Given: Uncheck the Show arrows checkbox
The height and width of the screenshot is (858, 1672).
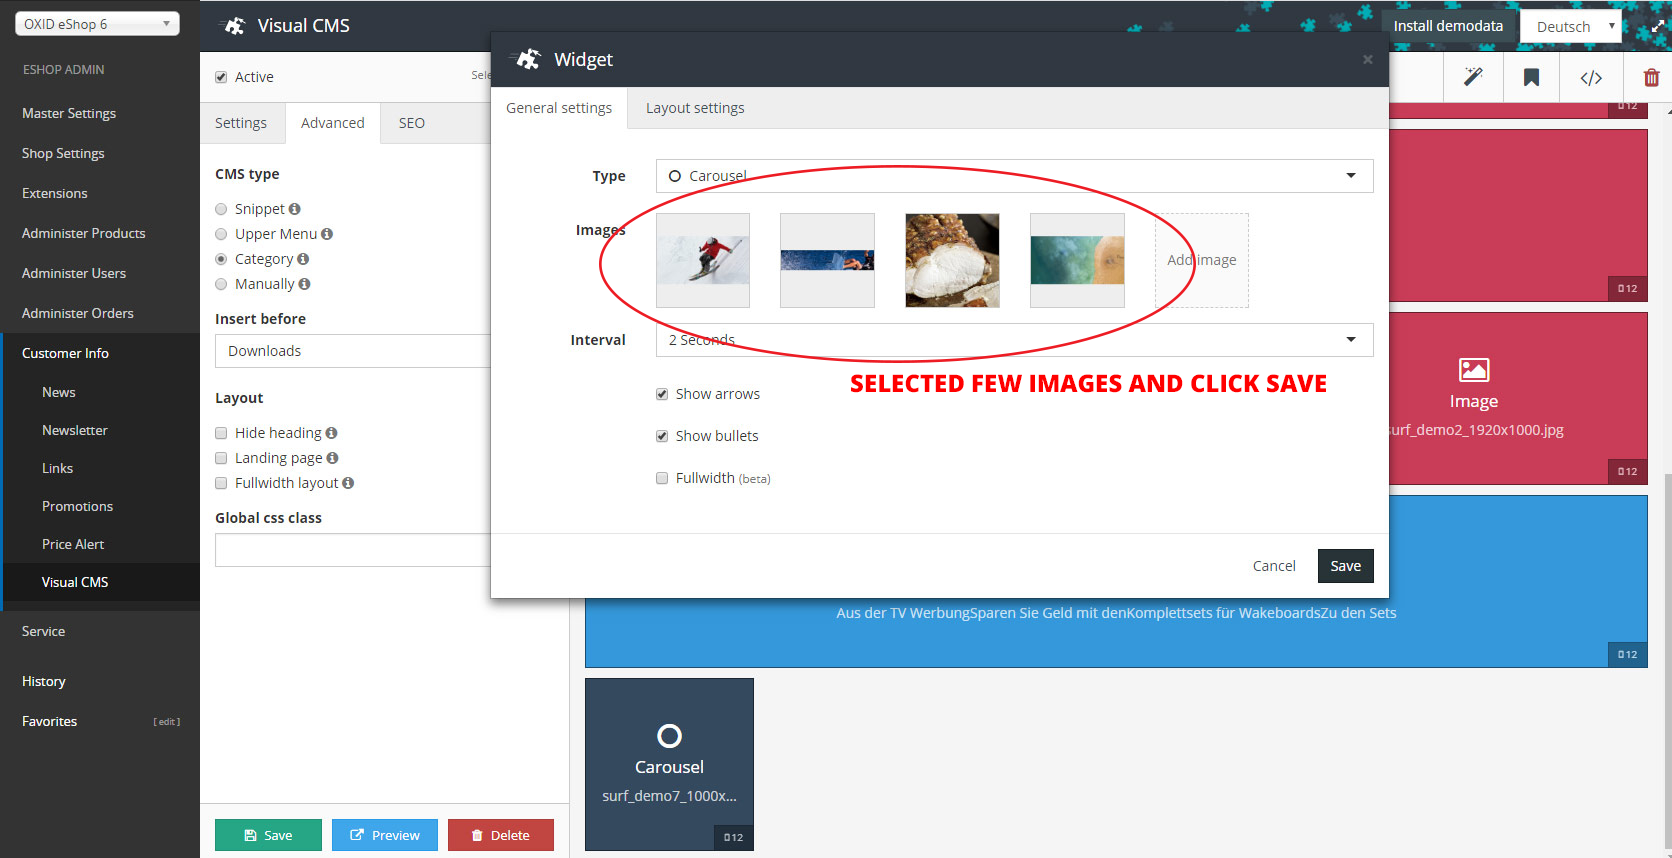Looking at the screenshot, I should click(662, 394).
